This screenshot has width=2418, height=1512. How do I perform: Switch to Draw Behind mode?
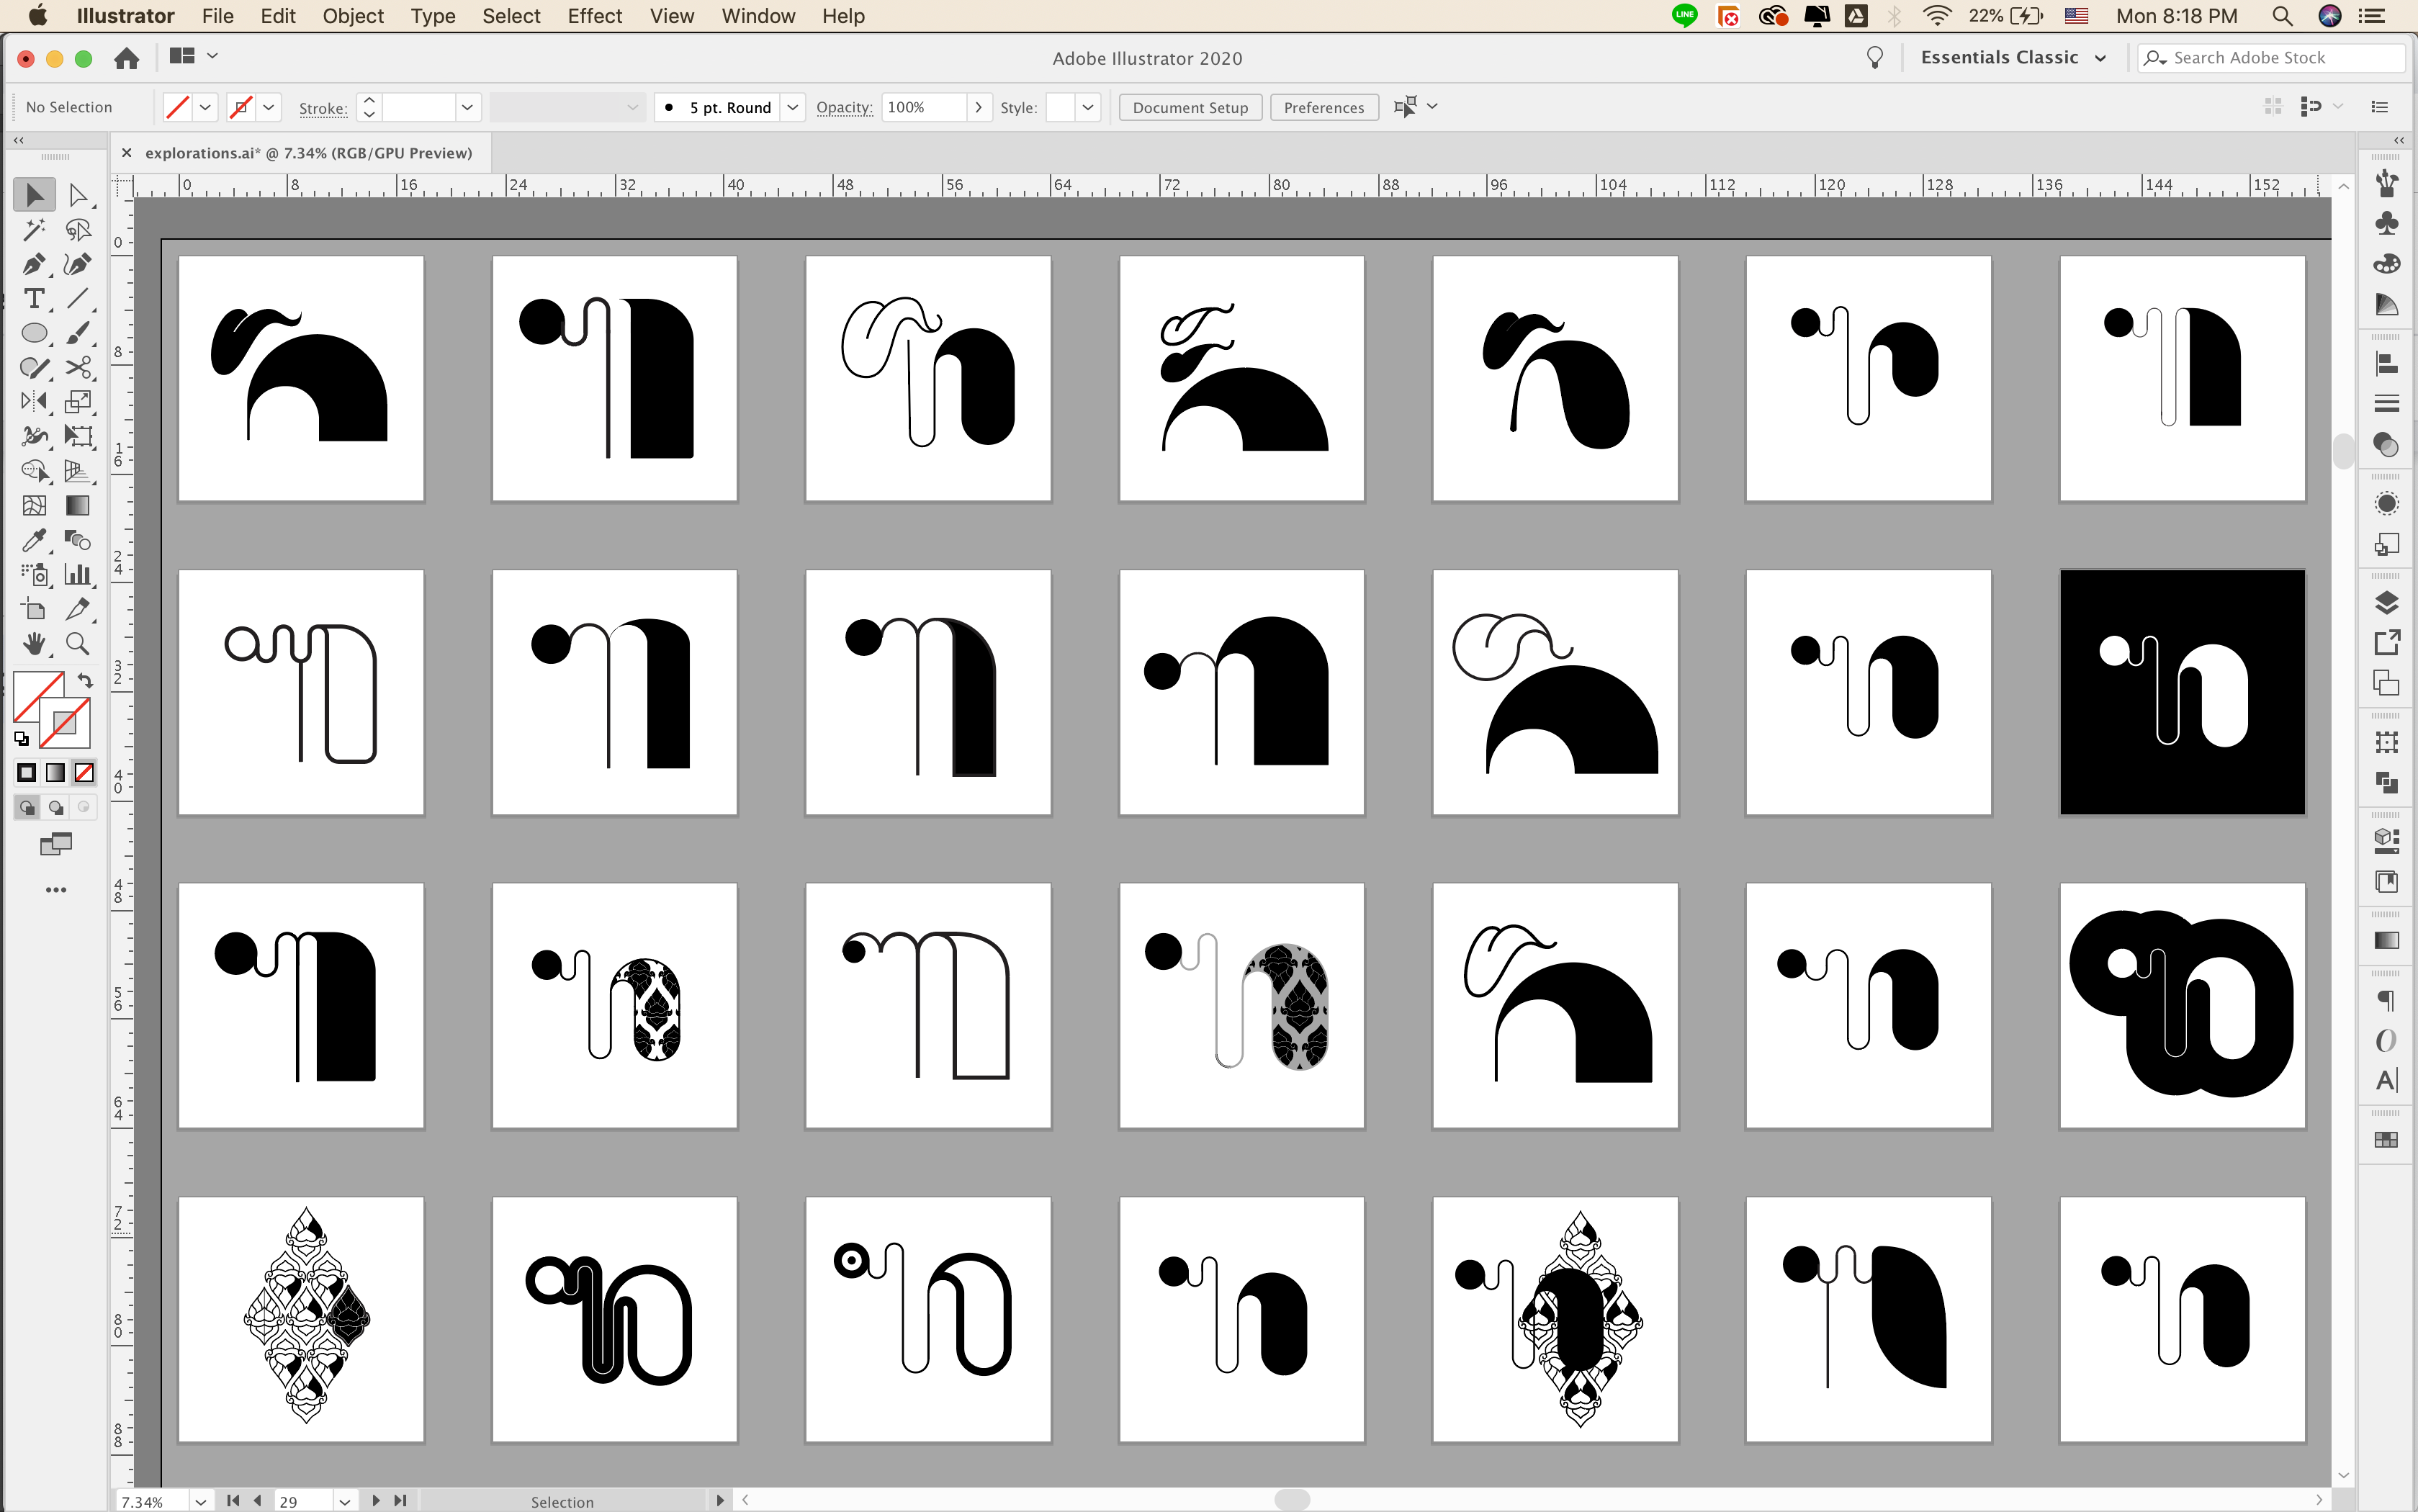point(56,807)
